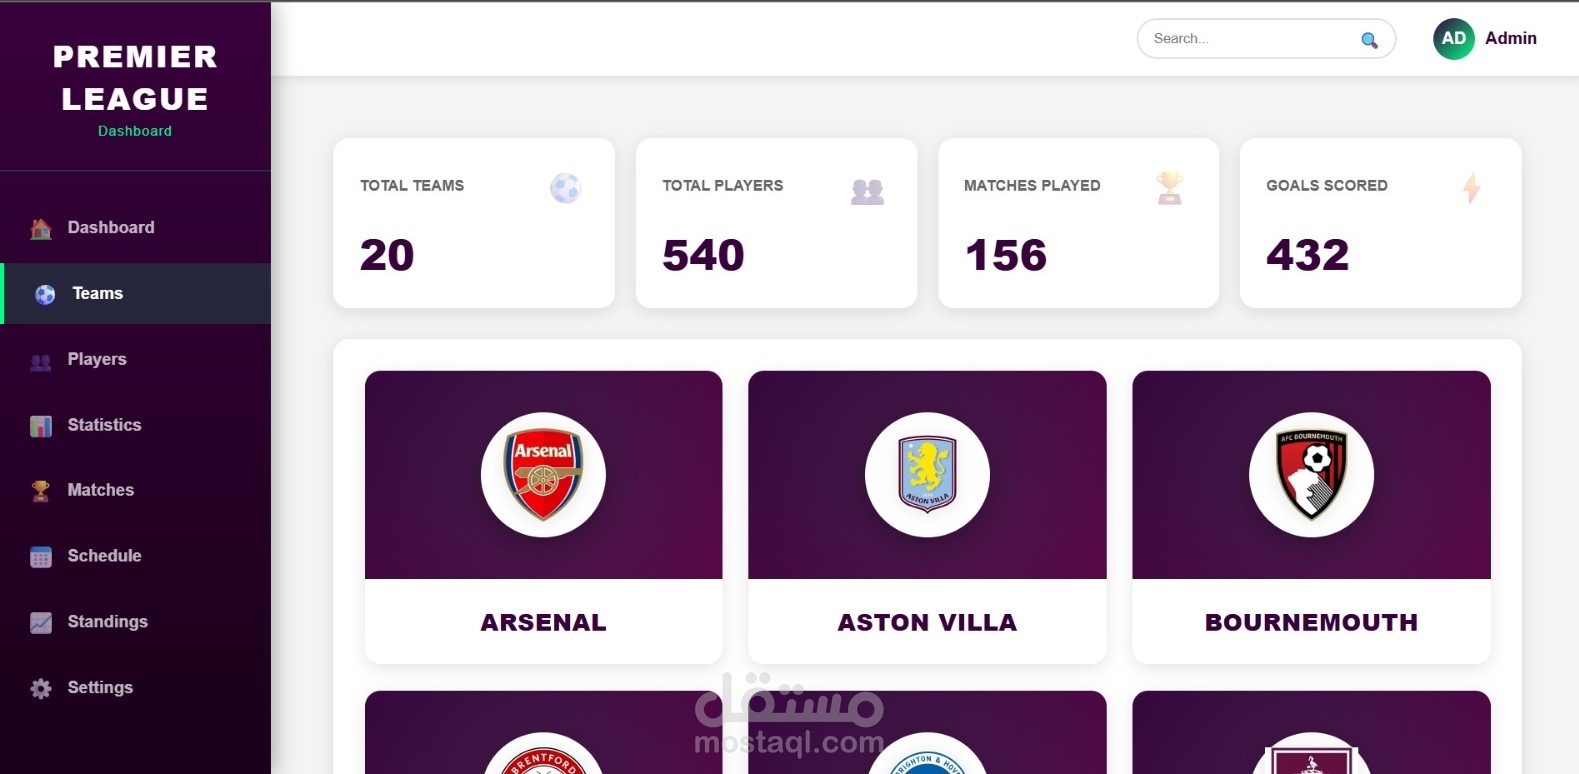
Task: Focus the Search input field
Action: tap(1250, 39)
